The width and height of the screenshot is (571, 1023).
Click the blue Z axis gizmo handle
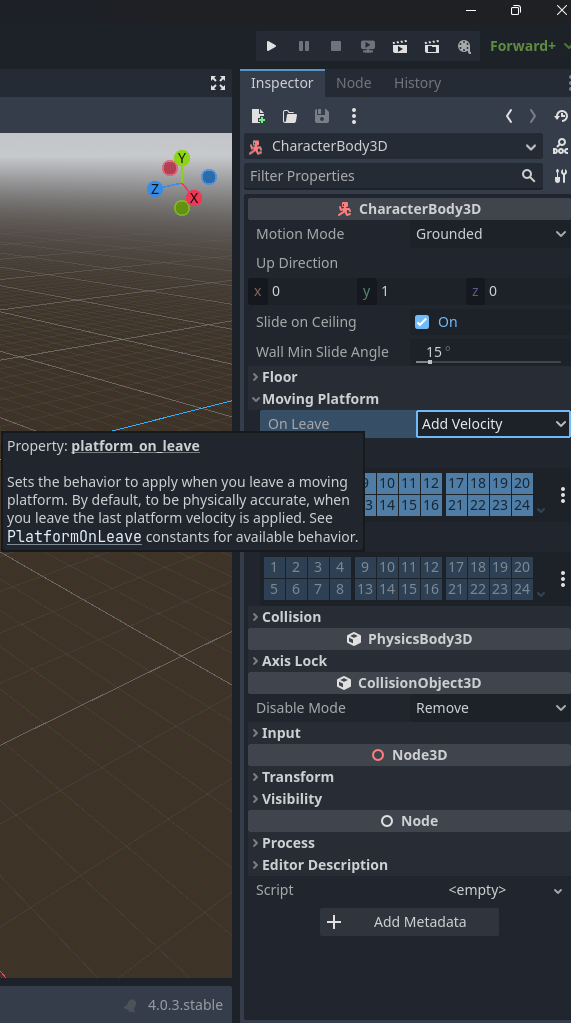(155, 189)
